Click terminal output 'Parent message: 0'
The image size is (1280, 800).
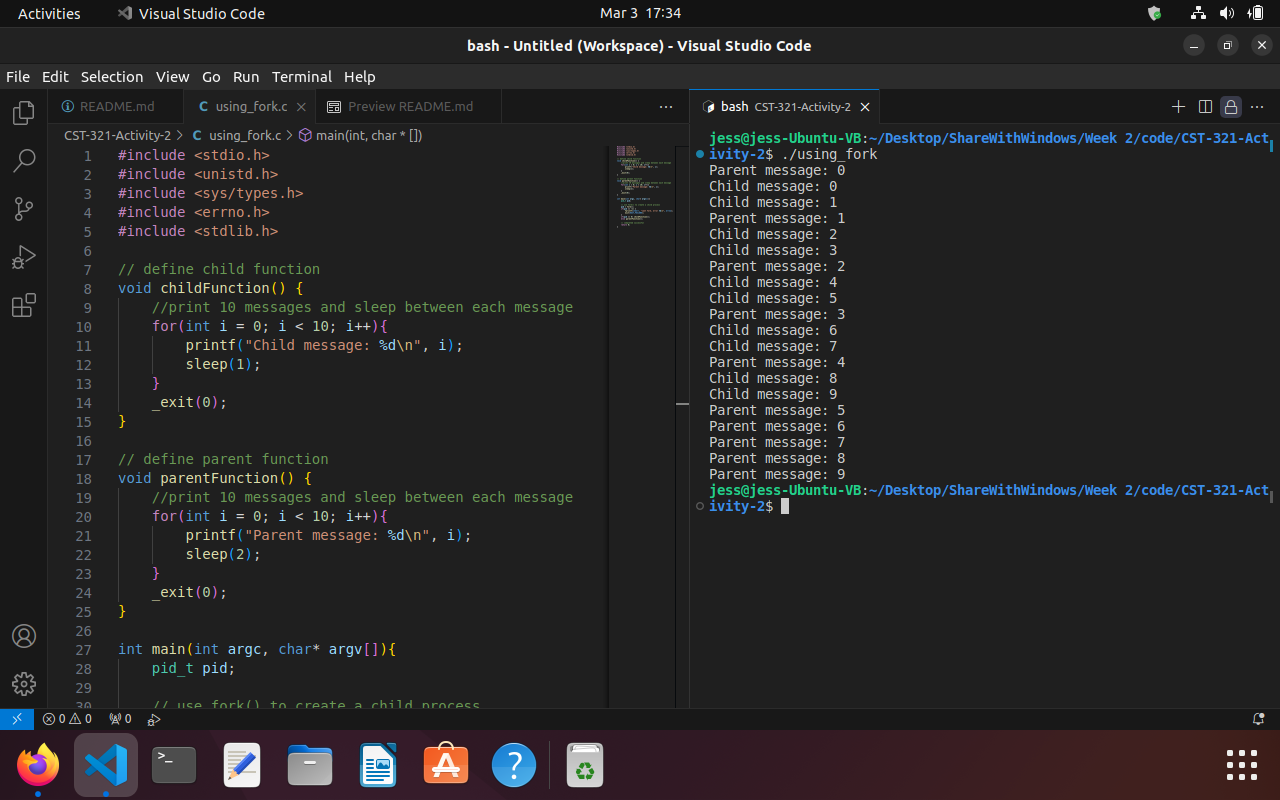pyautogui.click(x=777, y=170)
